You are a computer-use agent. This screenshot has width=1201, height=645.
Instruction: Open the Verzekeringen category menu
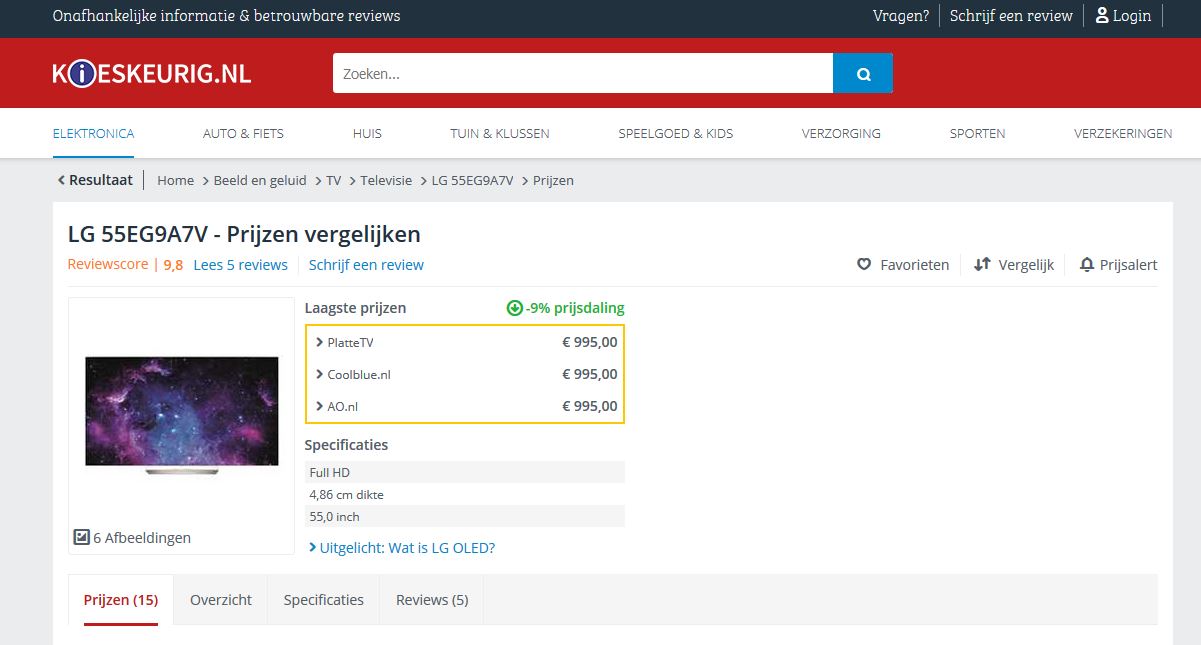click(1123, 133)
